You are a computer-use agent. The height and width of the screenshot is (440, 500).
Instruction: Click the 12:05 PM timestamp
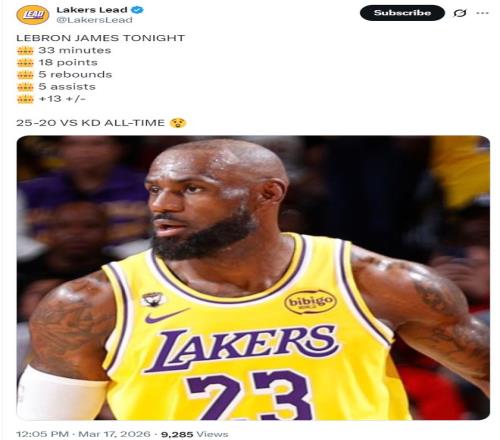pos(42,434)
